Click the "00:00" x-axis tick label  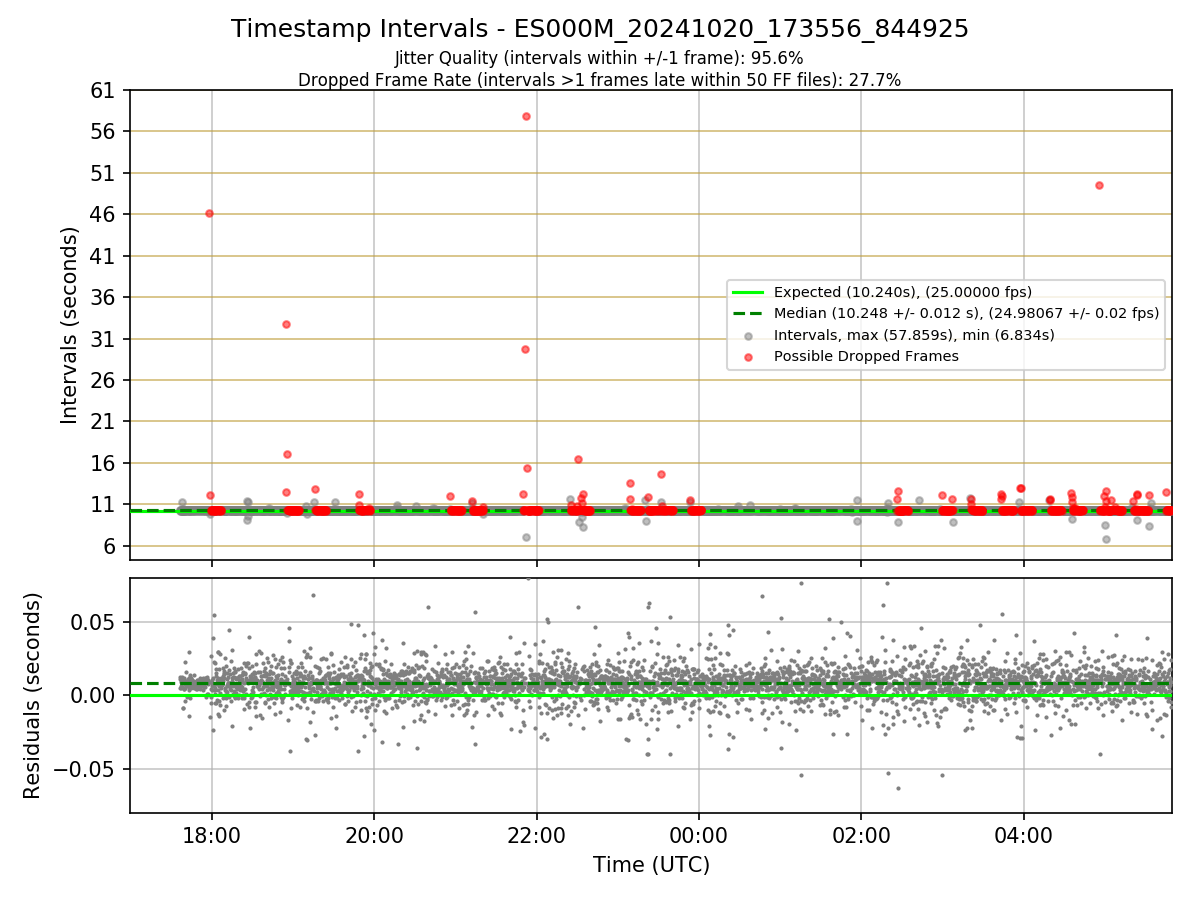(699, 835)
